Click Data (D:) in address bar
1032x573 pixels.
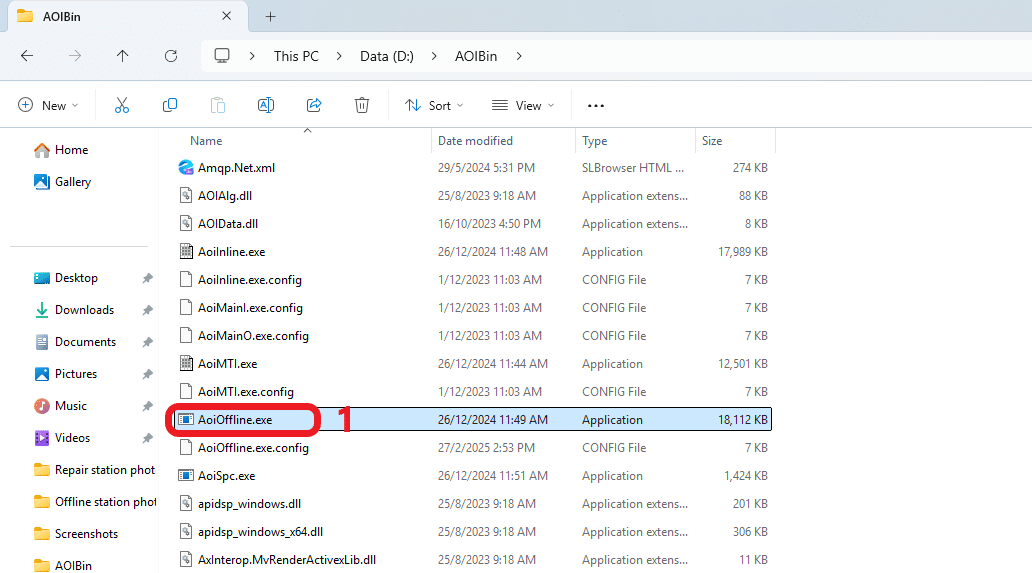tap(387, 56)
